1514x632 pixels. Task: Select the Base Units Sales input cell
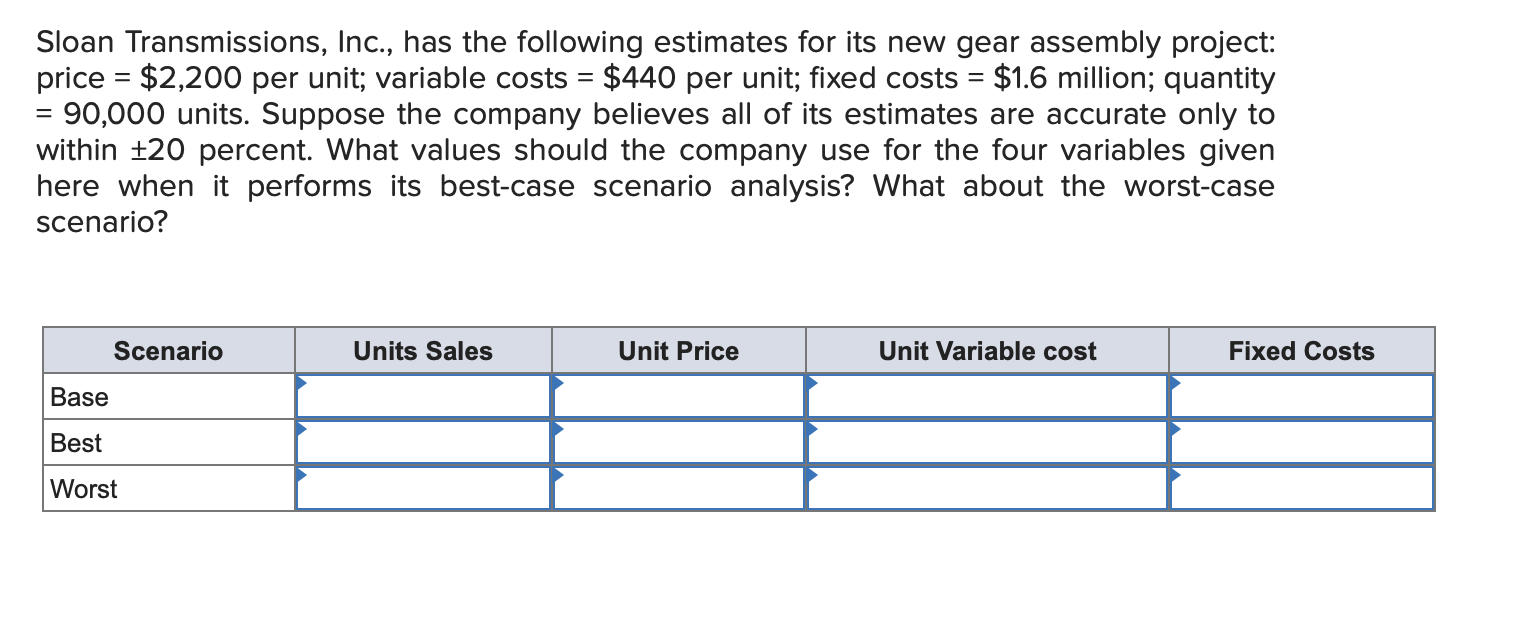click(x=423, y=397)
